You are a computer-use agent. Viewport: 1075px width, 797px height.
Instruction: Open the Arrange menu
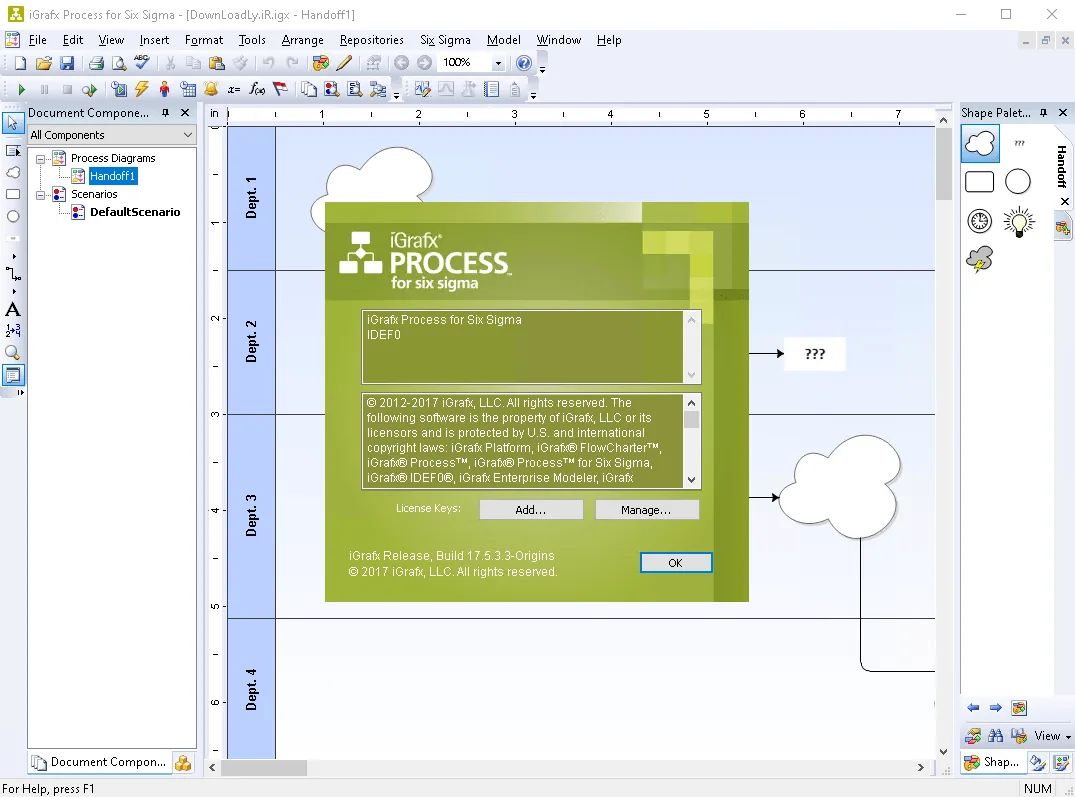pyautogui.click(x=302, y=40)
